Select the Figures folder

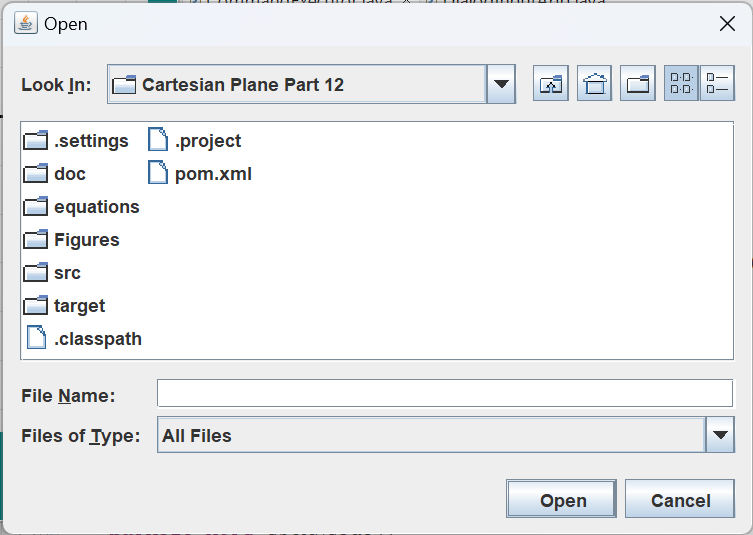pyautogui.click(x=86, y=240)
